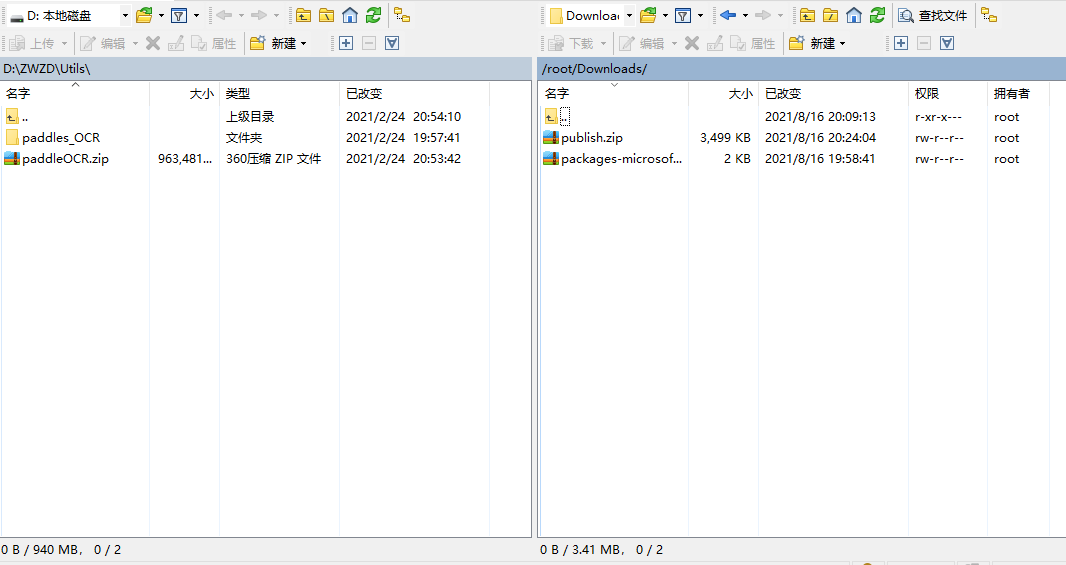The width and height of the screenshot is (1066, 565).
Task: Select files plus icon in remote panel
Action: 901,44
